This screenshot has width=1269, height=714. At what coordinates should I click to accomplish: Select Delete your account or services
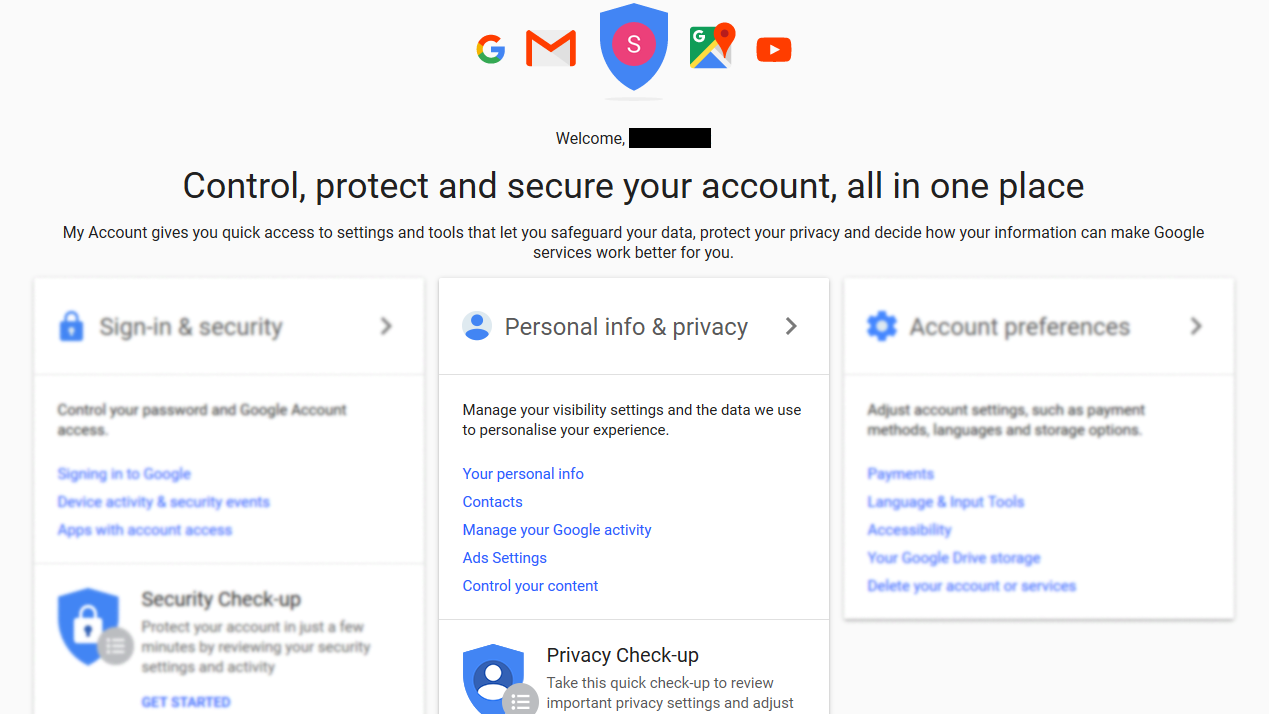pos(972,586)
